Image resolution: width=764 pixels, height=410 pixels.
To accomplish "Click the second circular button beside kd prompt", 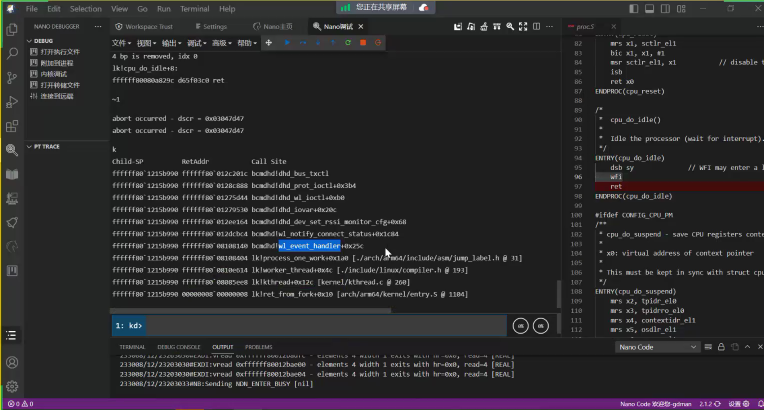I will tap(541, 326).
